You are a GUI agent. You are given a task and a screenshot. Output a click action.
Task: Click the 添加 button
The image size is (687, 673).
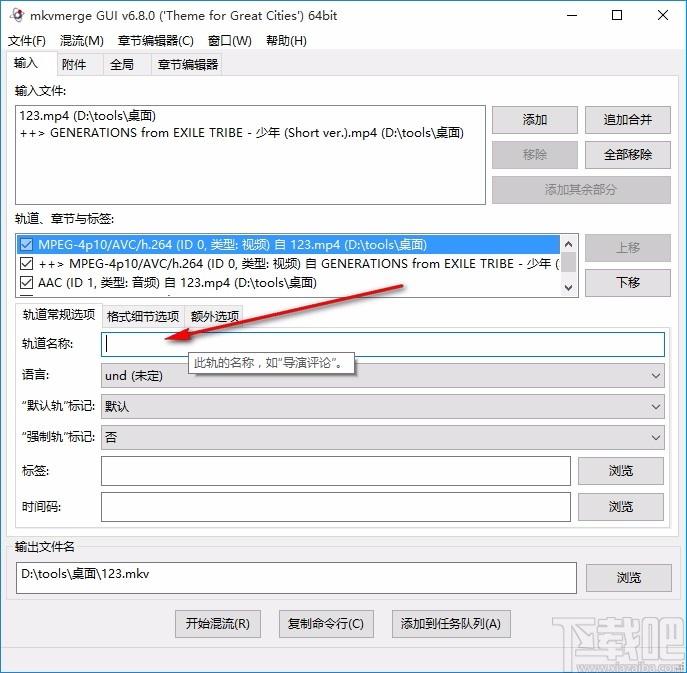[x=535, y=120]
